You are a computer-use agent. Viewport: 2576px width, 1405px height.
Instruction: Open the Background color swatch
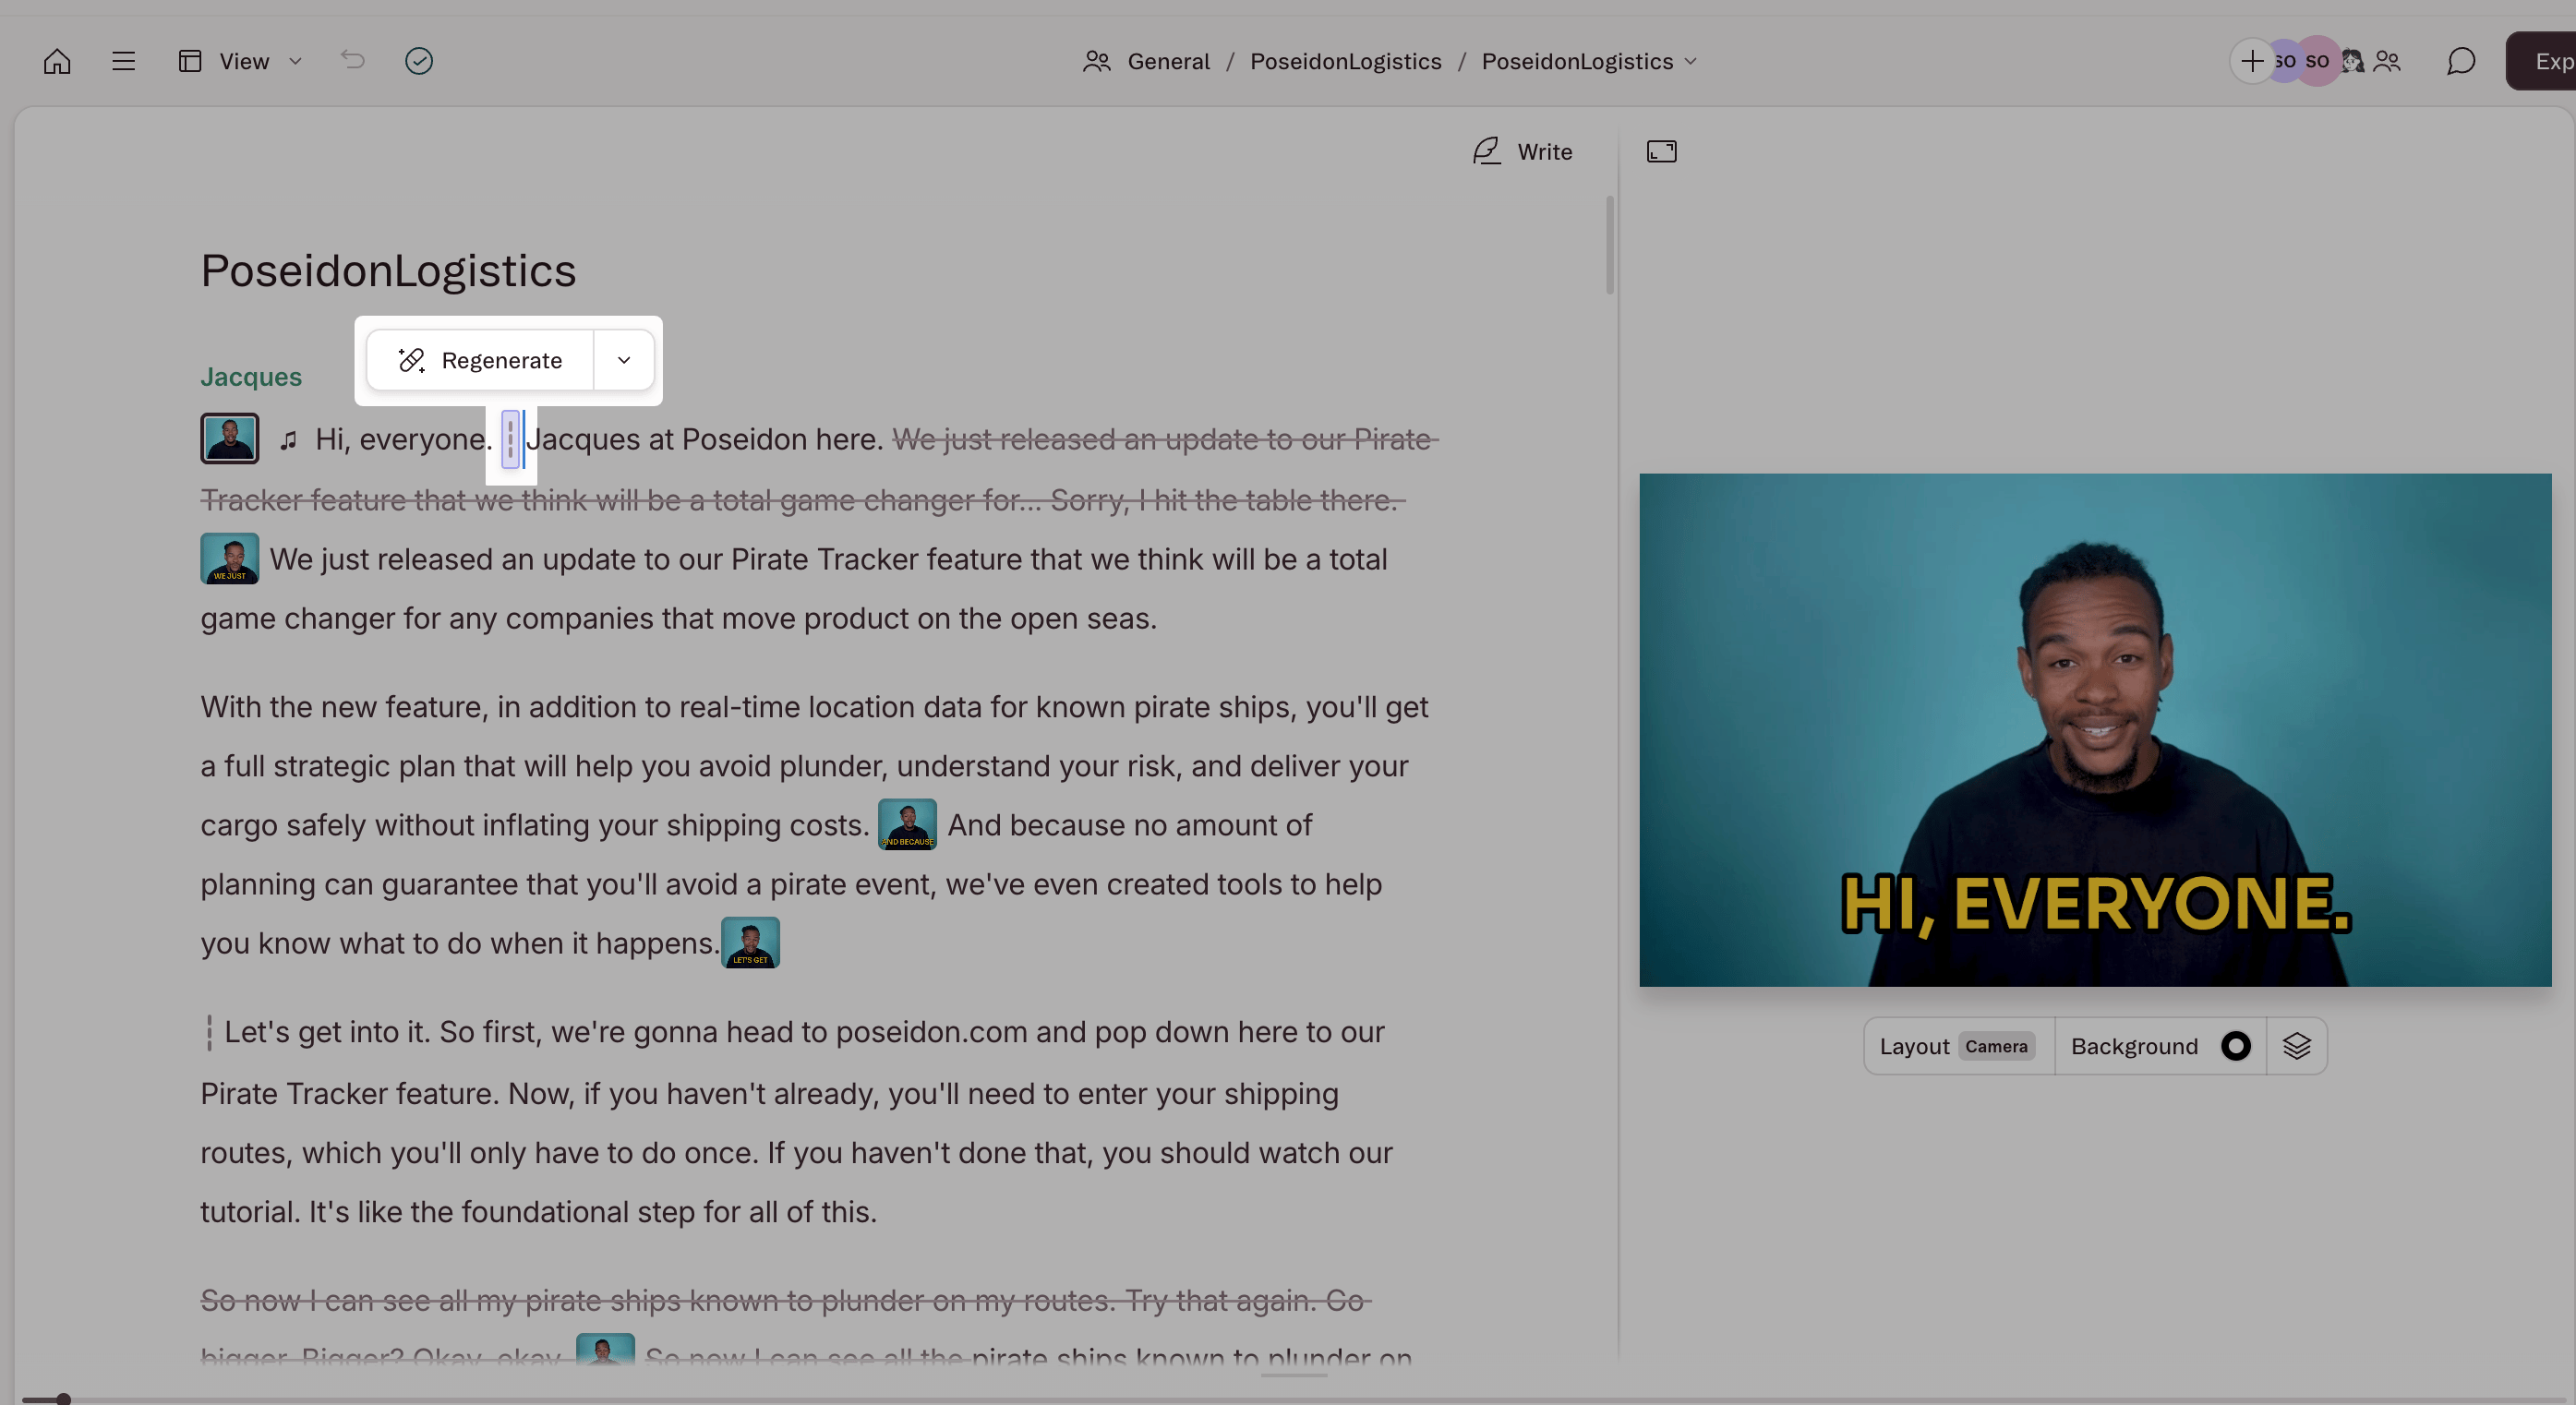pyautogui.click(x=2235, y=1046)
